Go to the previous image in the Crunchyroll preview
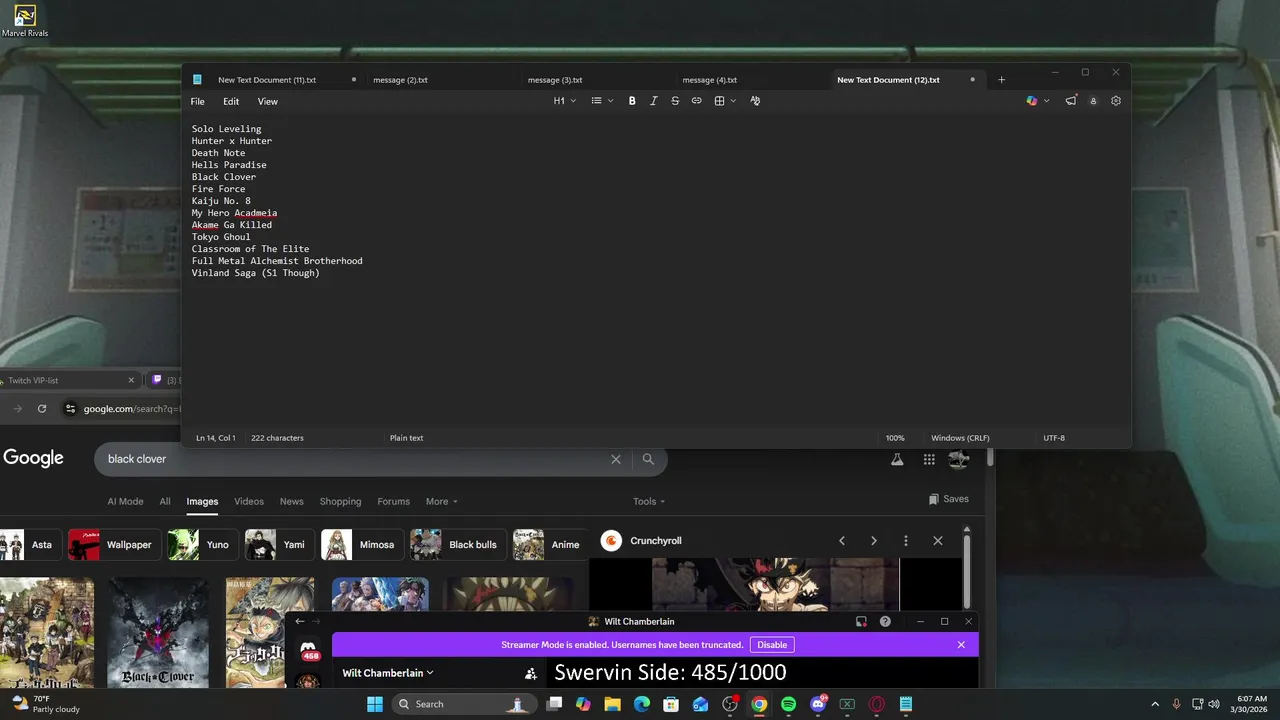Screen dimensions: 1280x720 (842, 541)
